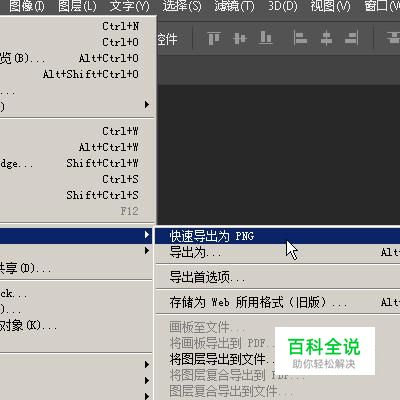
Task: Click the align horizontal centers icon
Action: [x=326, y=38]
